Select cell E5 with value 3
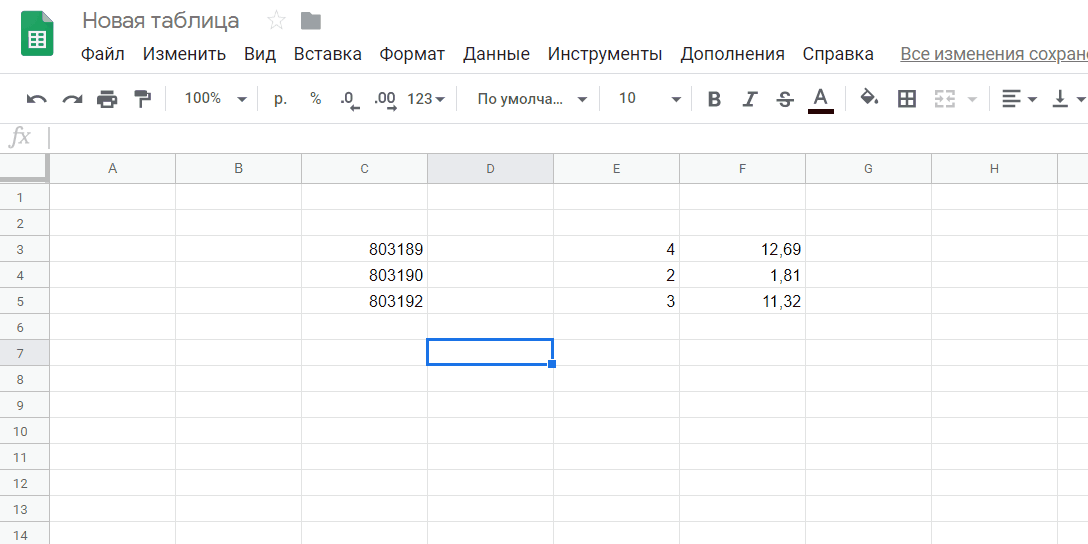Screen dimensions: 1088x544 [616, 301]
